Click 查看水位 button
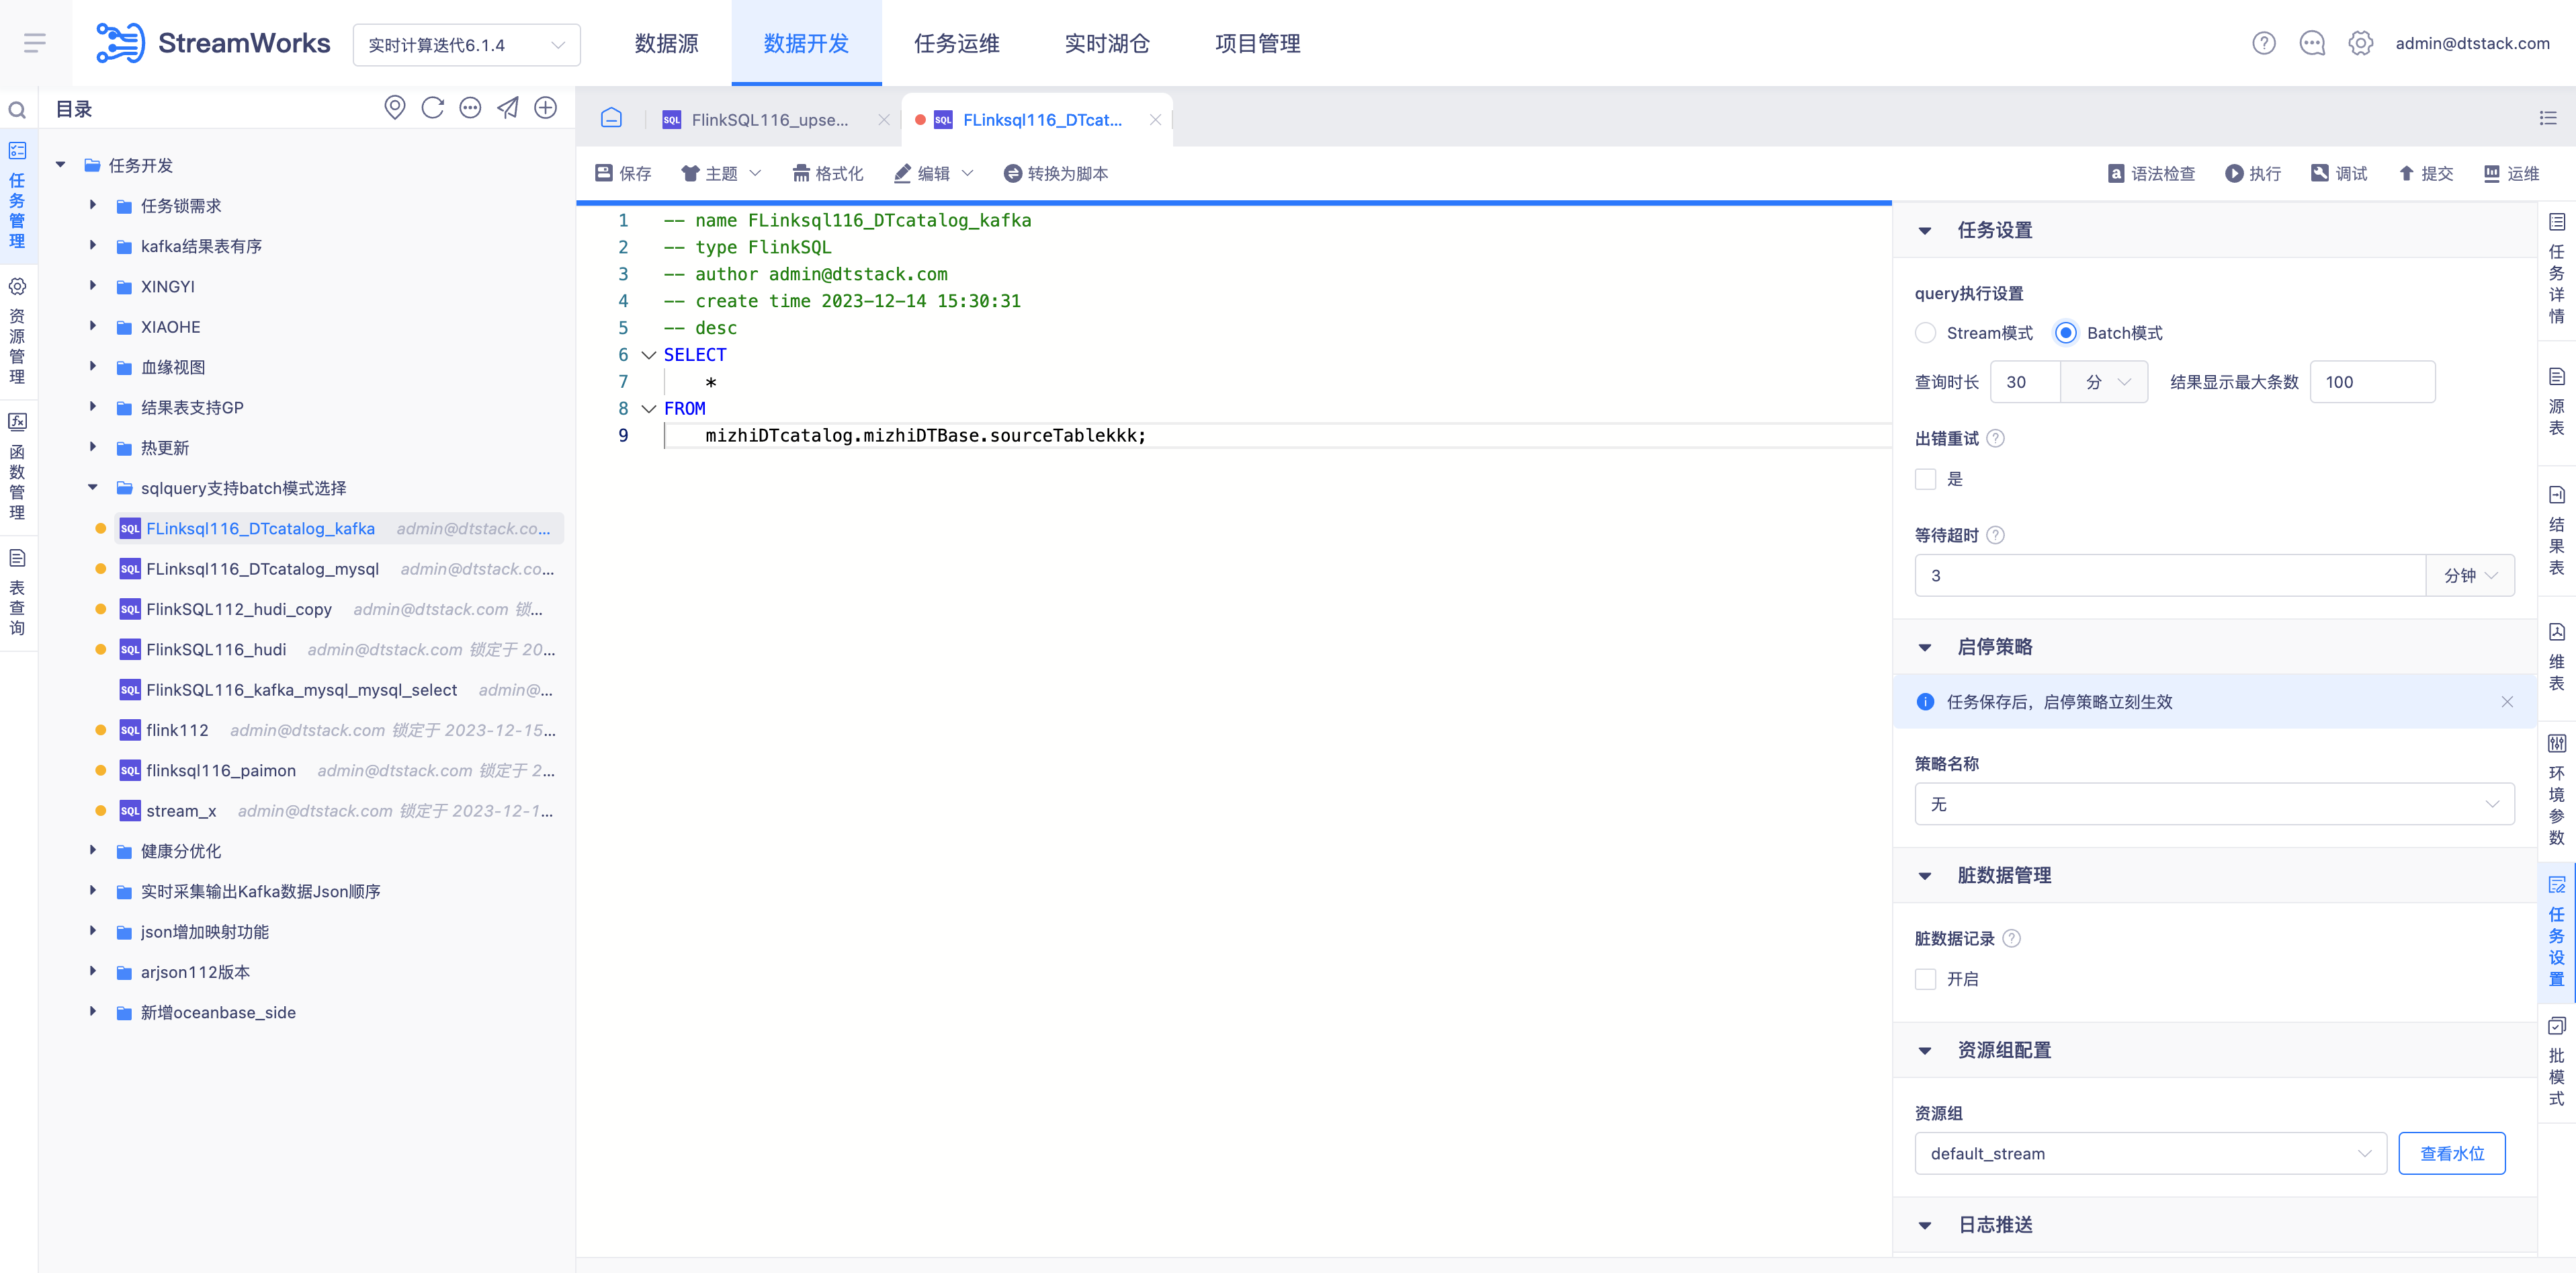Viewport: 2576px width, 1273px height. (x=2451, y=1154)
